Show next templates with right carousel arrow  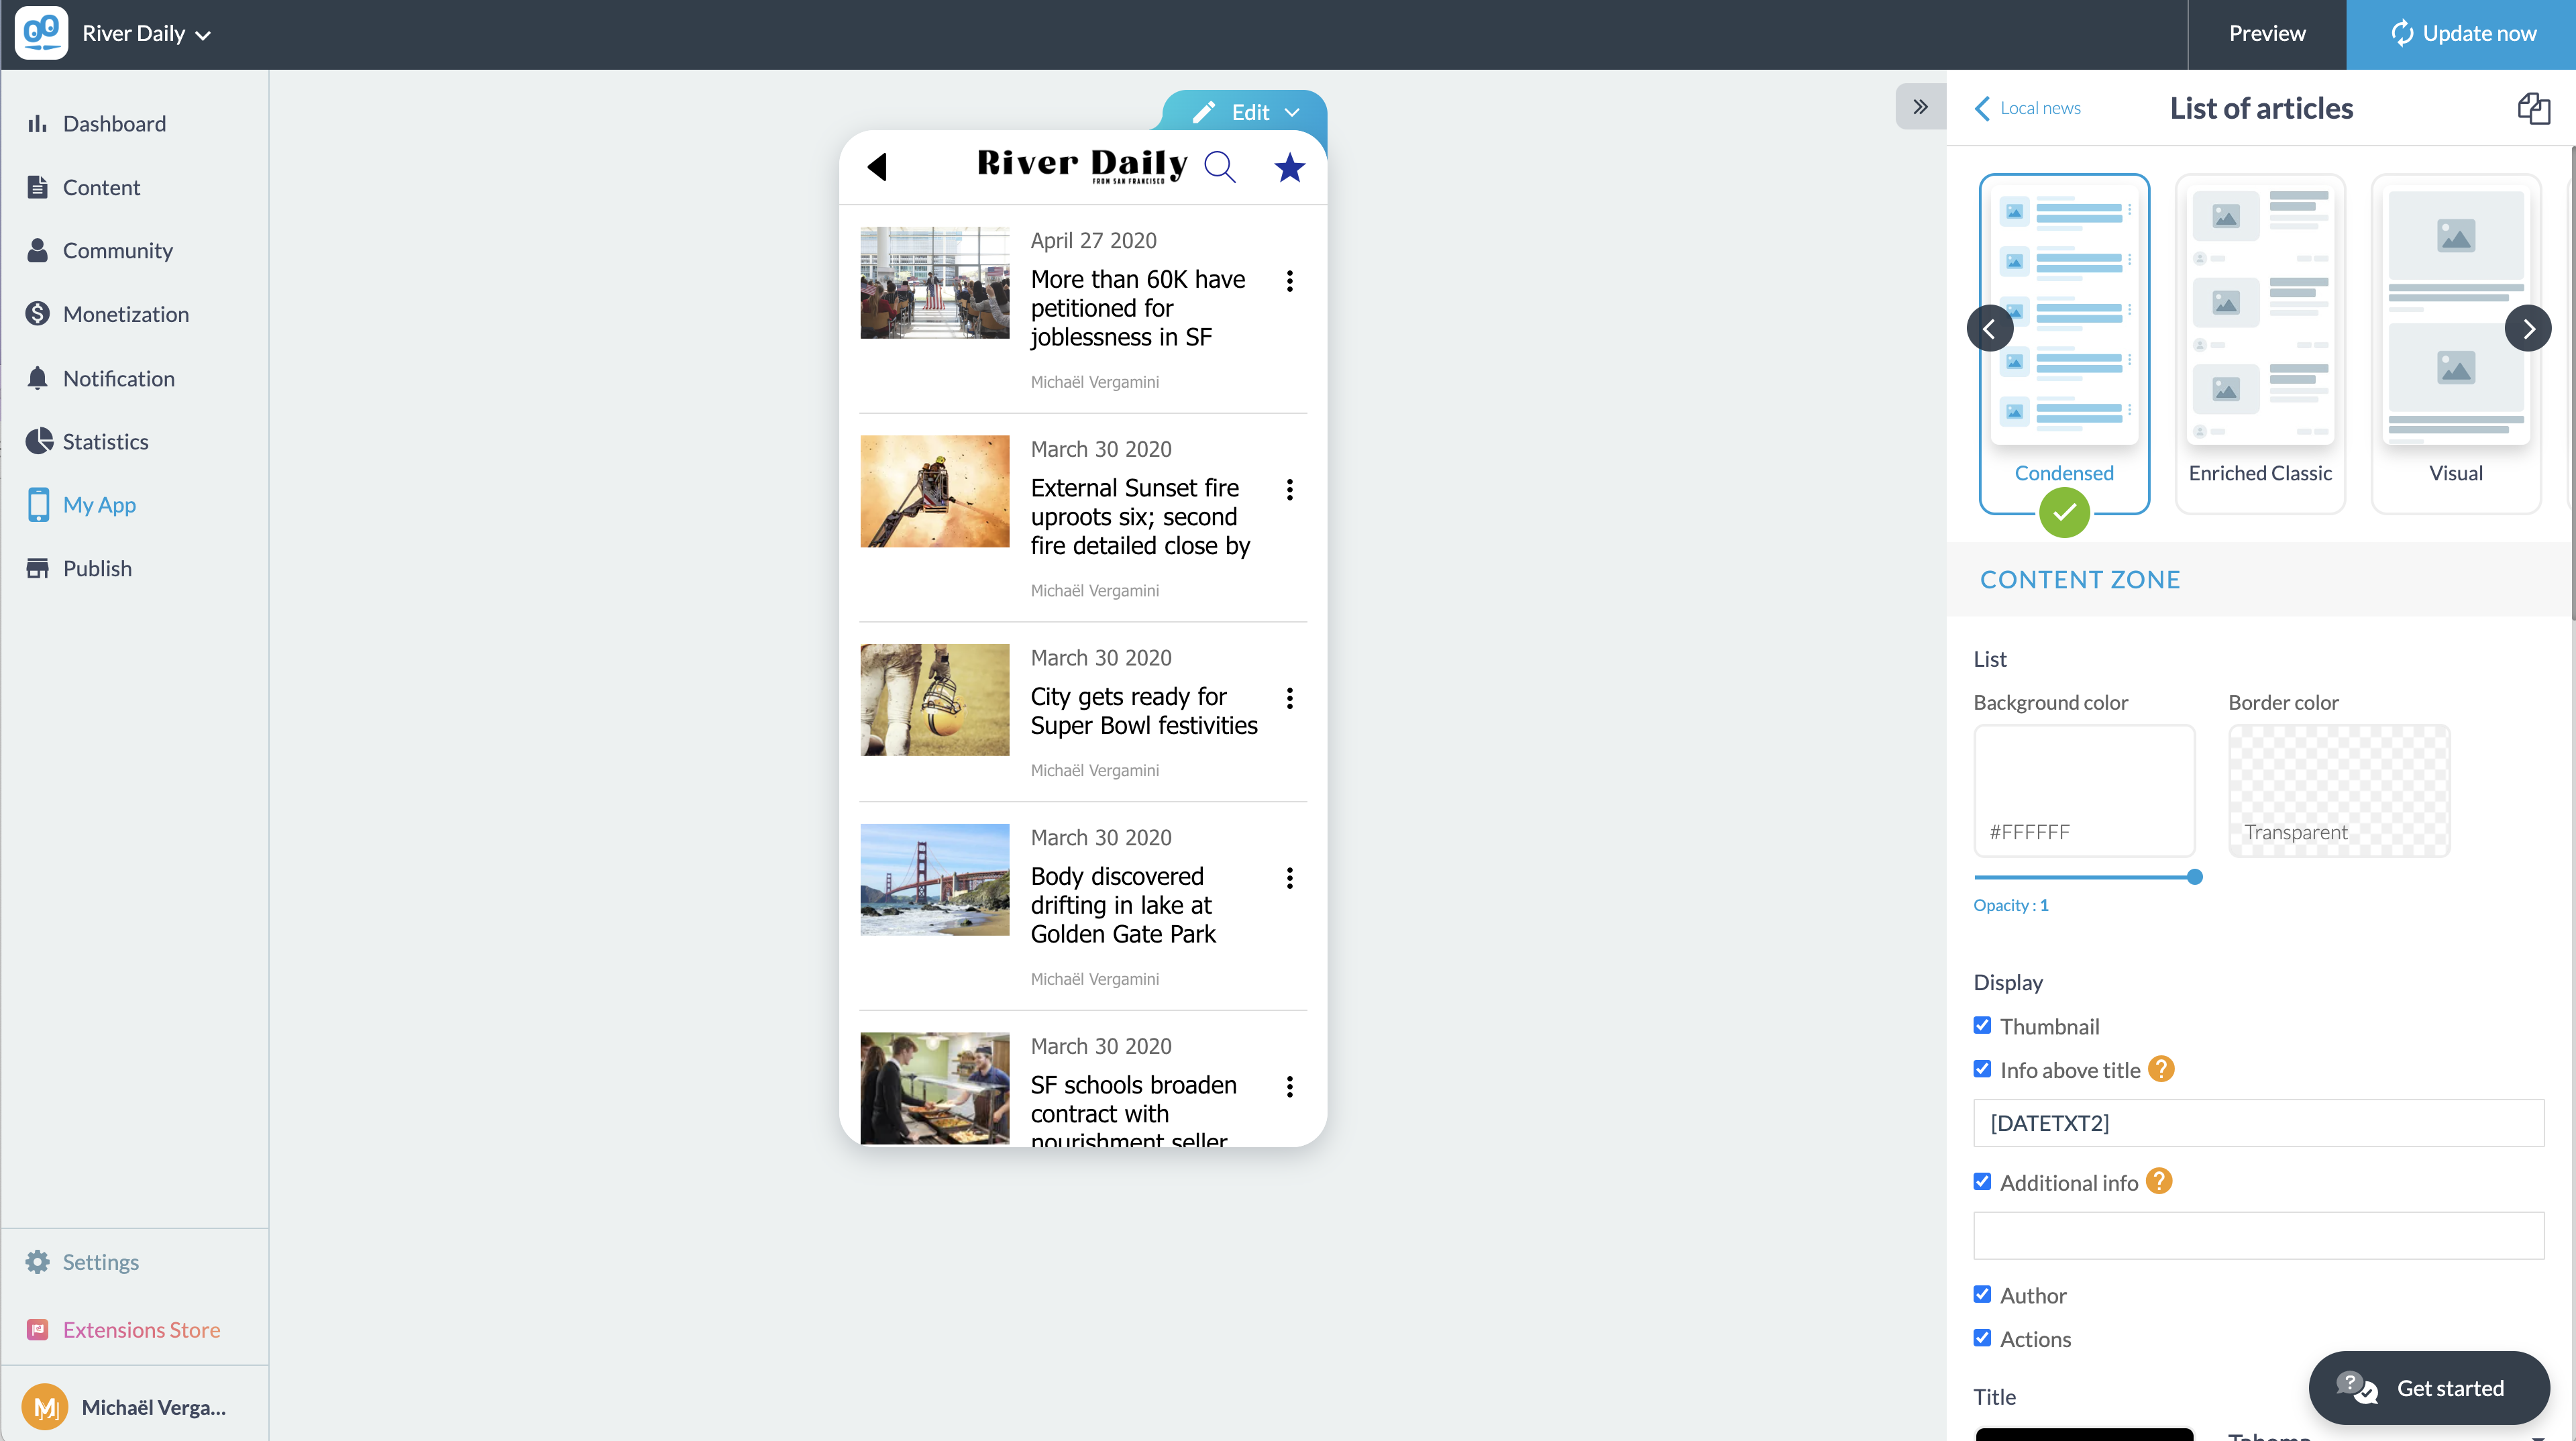point(2527,328)
